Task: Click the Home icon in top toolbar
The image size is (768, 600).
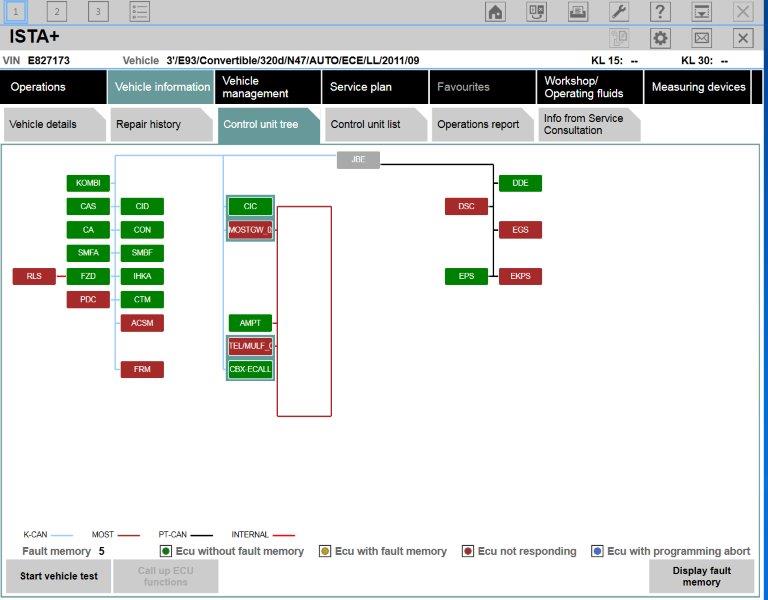Action: pyautogui.click(x=495, y=12)
